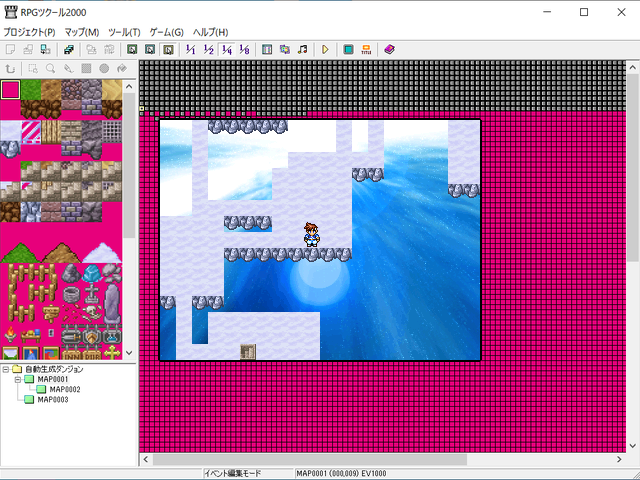640x480 pixels.
Task: Switch to upper layer editing mode
Action: click(x=149, y=49)
